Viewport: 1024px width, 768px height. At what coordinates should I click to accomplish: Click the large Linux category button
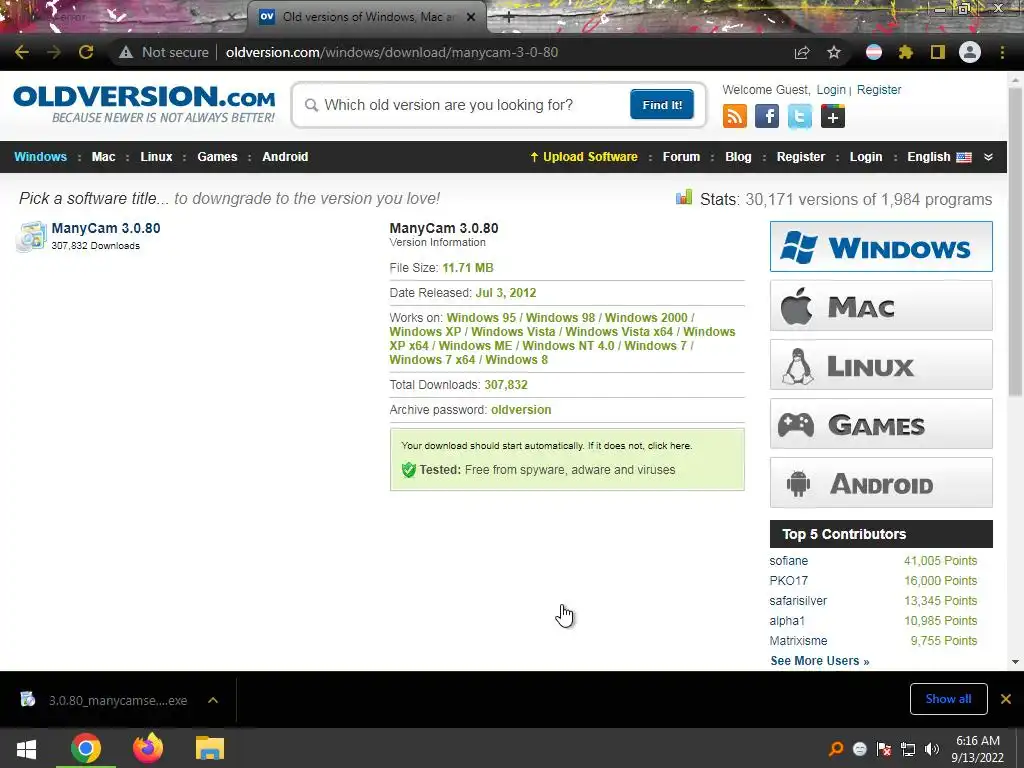881,364
